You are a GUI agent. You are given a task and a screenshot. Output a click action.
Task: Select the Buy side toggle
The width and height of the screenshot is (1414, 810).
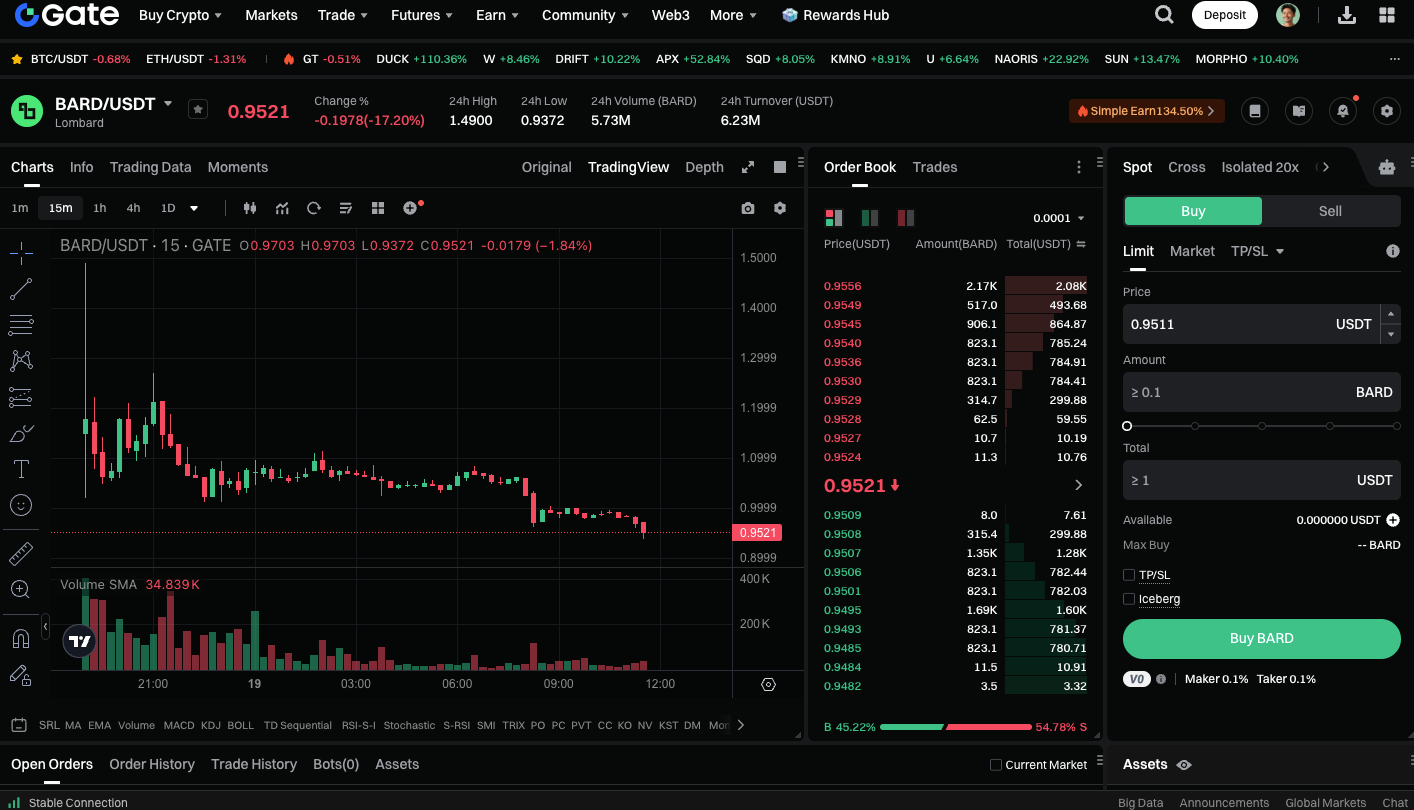pos(1193,211)
